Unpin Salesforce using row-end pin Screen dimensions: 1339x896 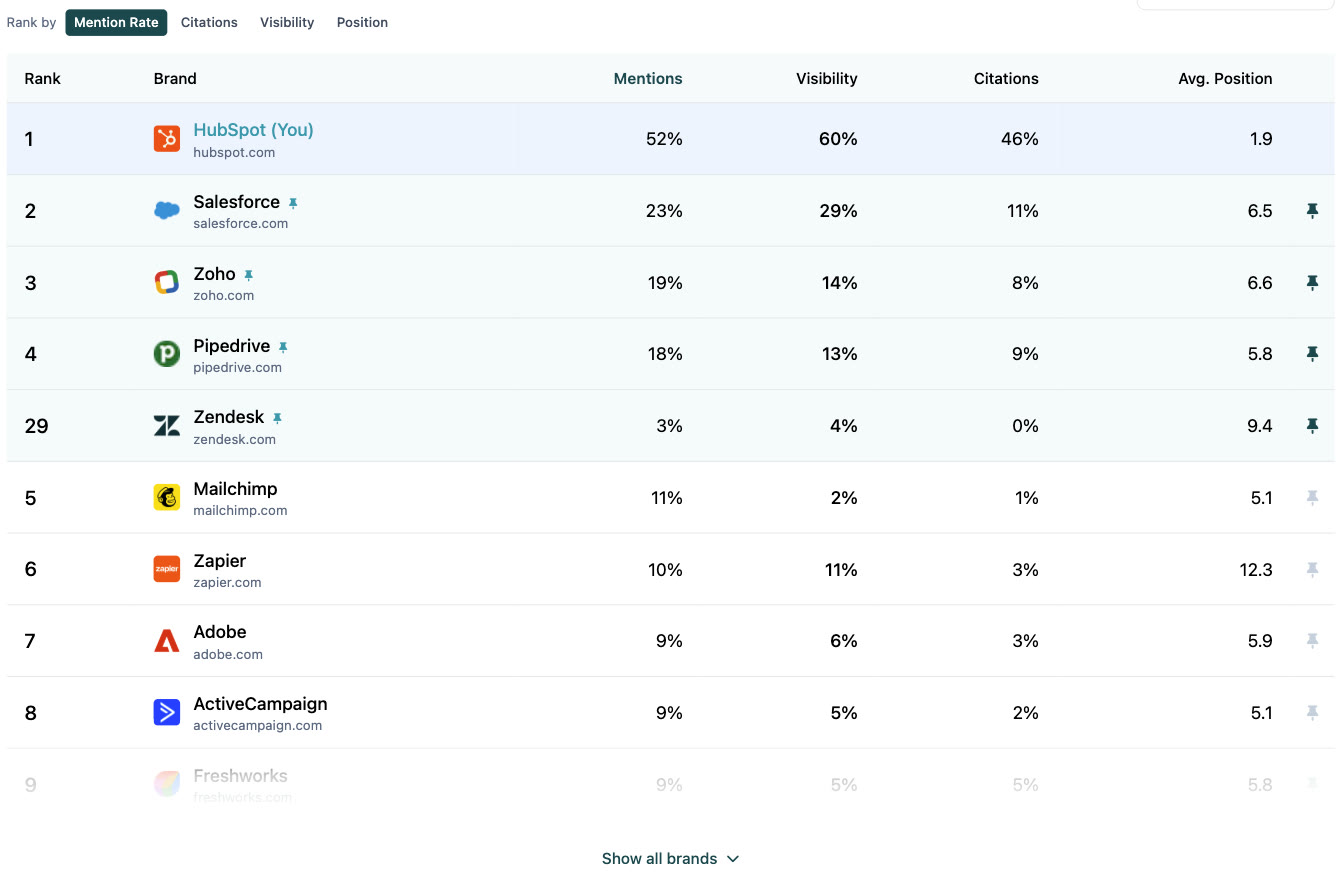tap(1313, 211)
